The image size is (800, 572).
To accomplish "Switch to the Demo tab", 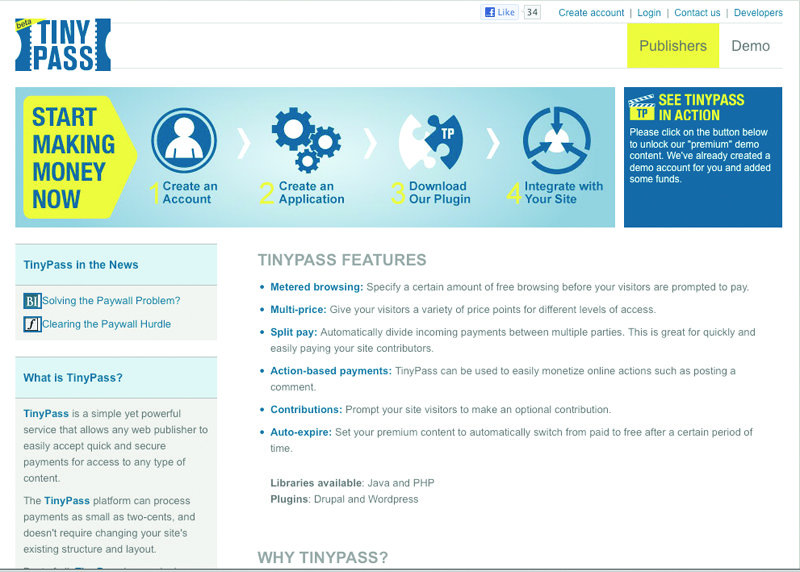I will tap(750, 45).
